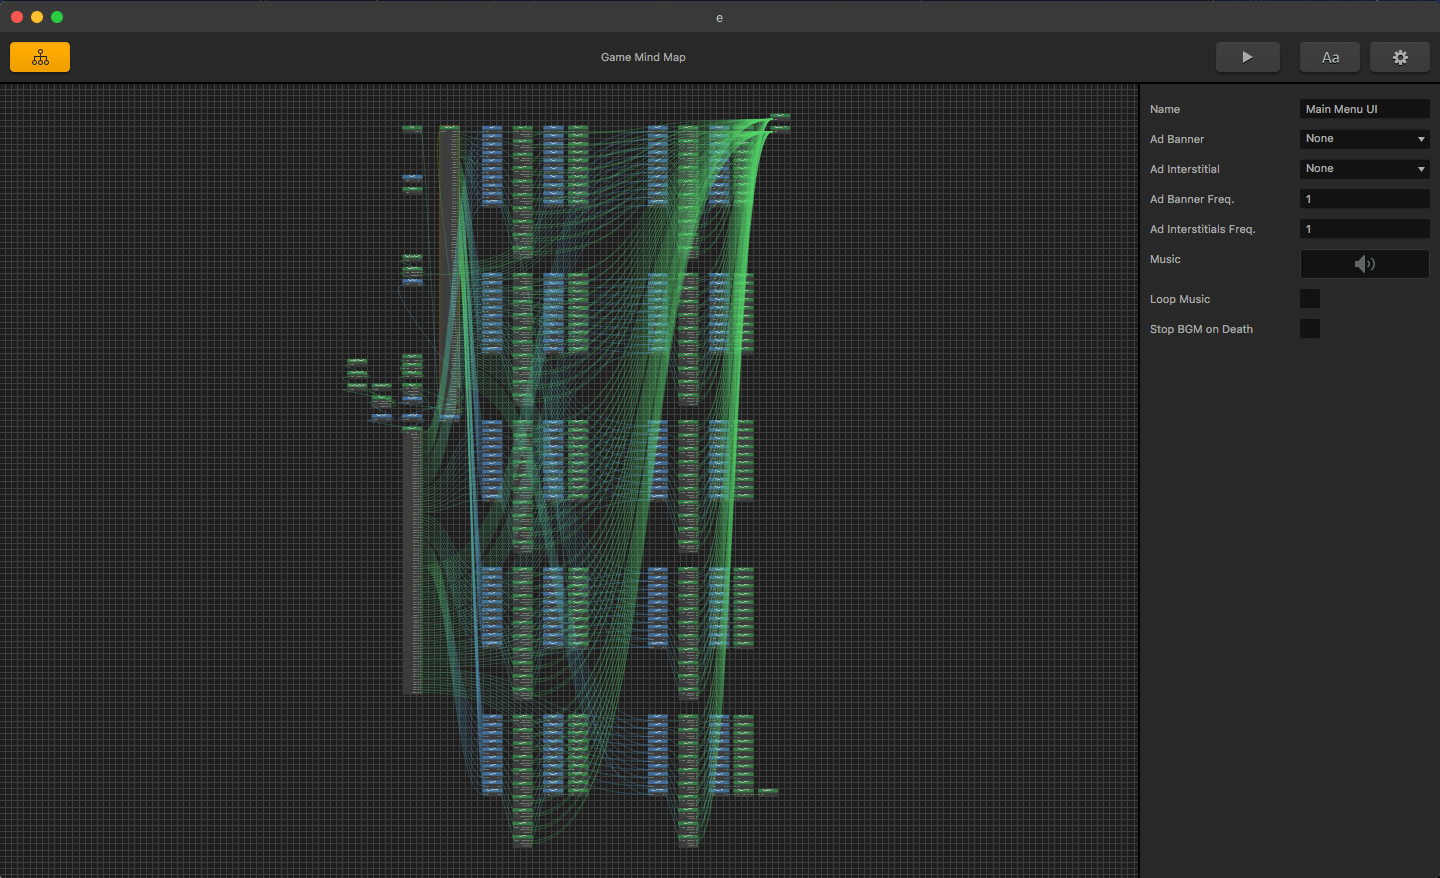Expand the Ad Banner dropdown
This screenshot has width=1440, height=878.
click(x=1364, y=139)
